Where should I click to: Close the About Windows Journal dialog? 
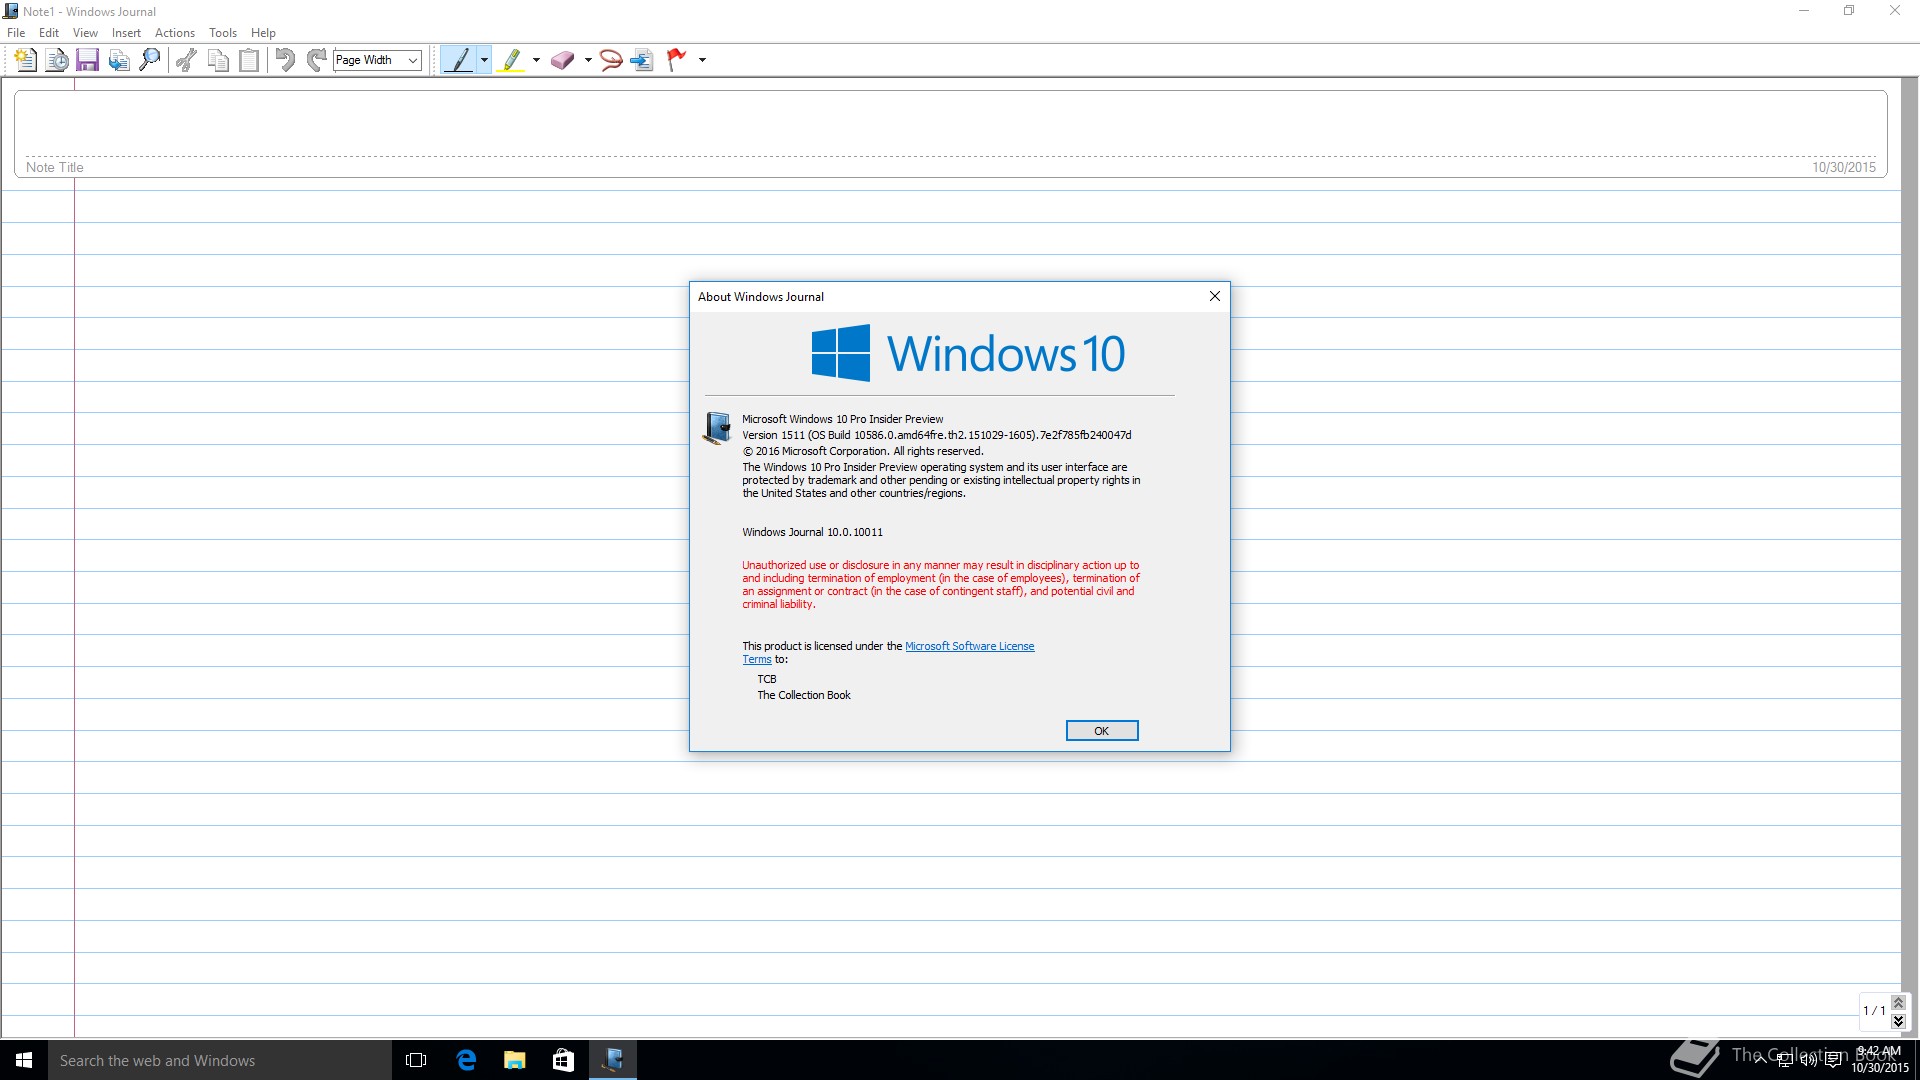click(1214, 296)
